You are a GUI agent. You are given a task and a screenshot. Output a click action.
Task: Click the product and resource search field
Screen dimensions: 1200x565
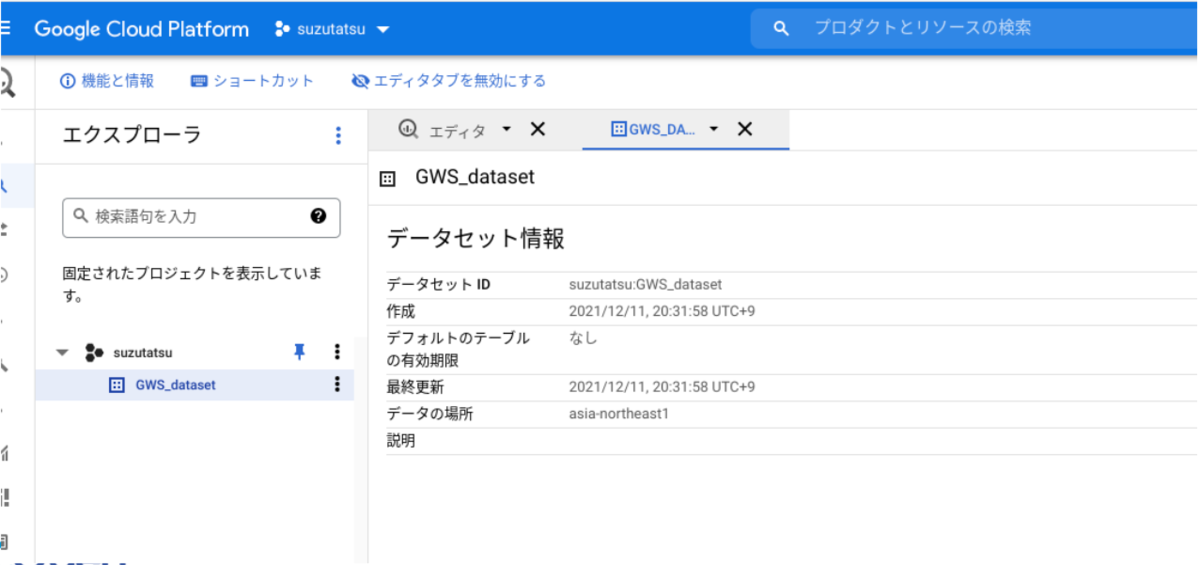coord(975,28)
